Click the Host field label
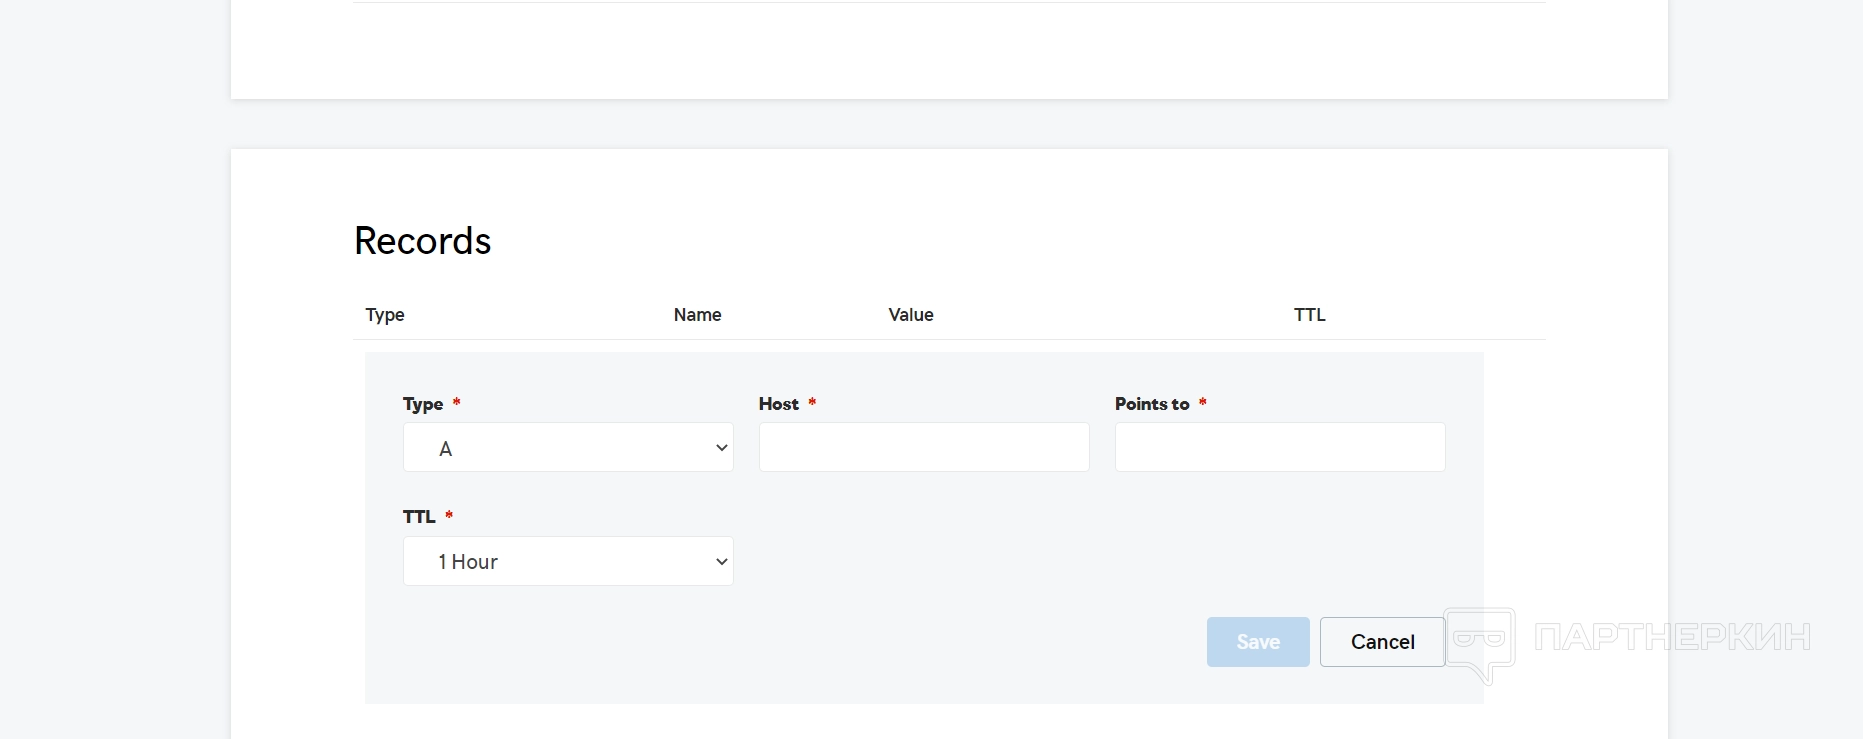1863x739 pixels. [778, 404]
